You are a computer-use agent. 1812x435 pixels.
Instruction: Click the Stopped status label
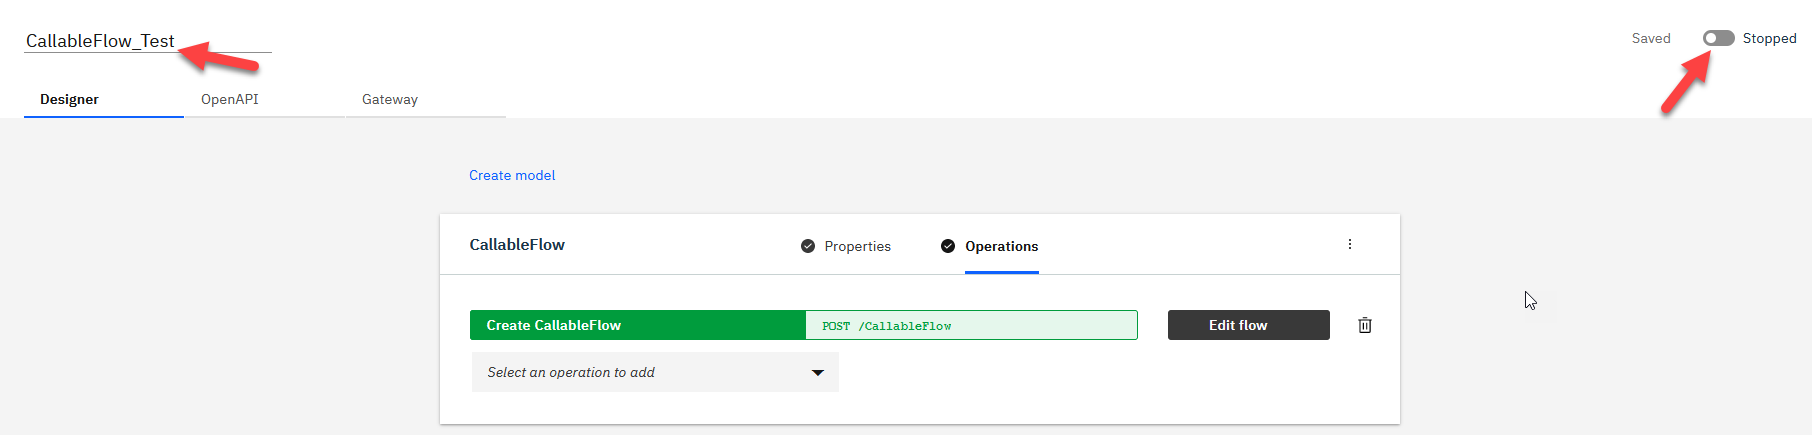(1769, 38)
